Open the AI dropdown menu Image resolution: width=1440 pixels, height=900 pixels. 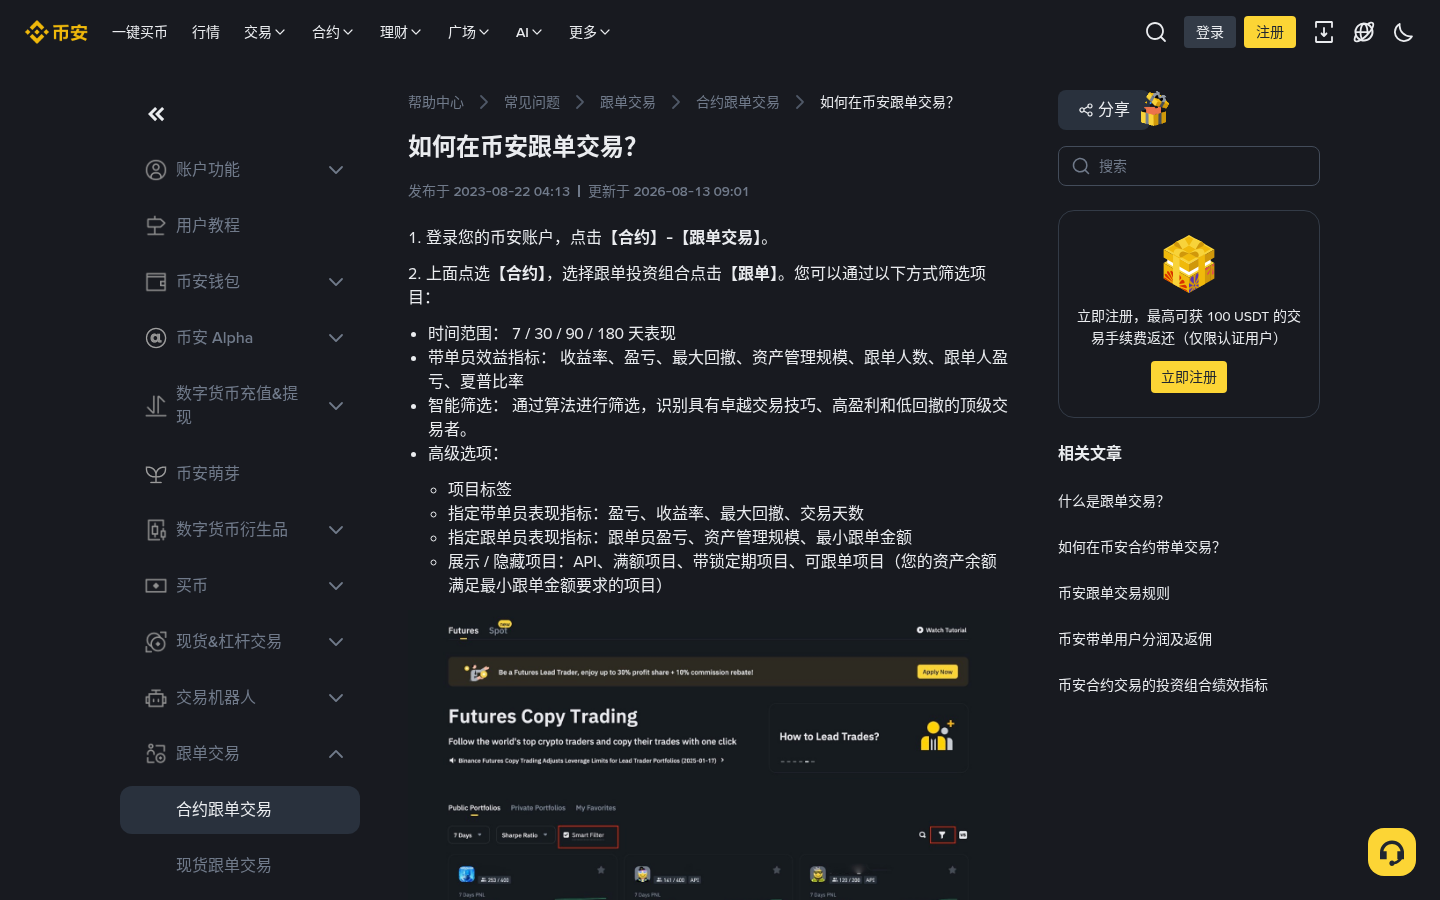click(529, 32)
